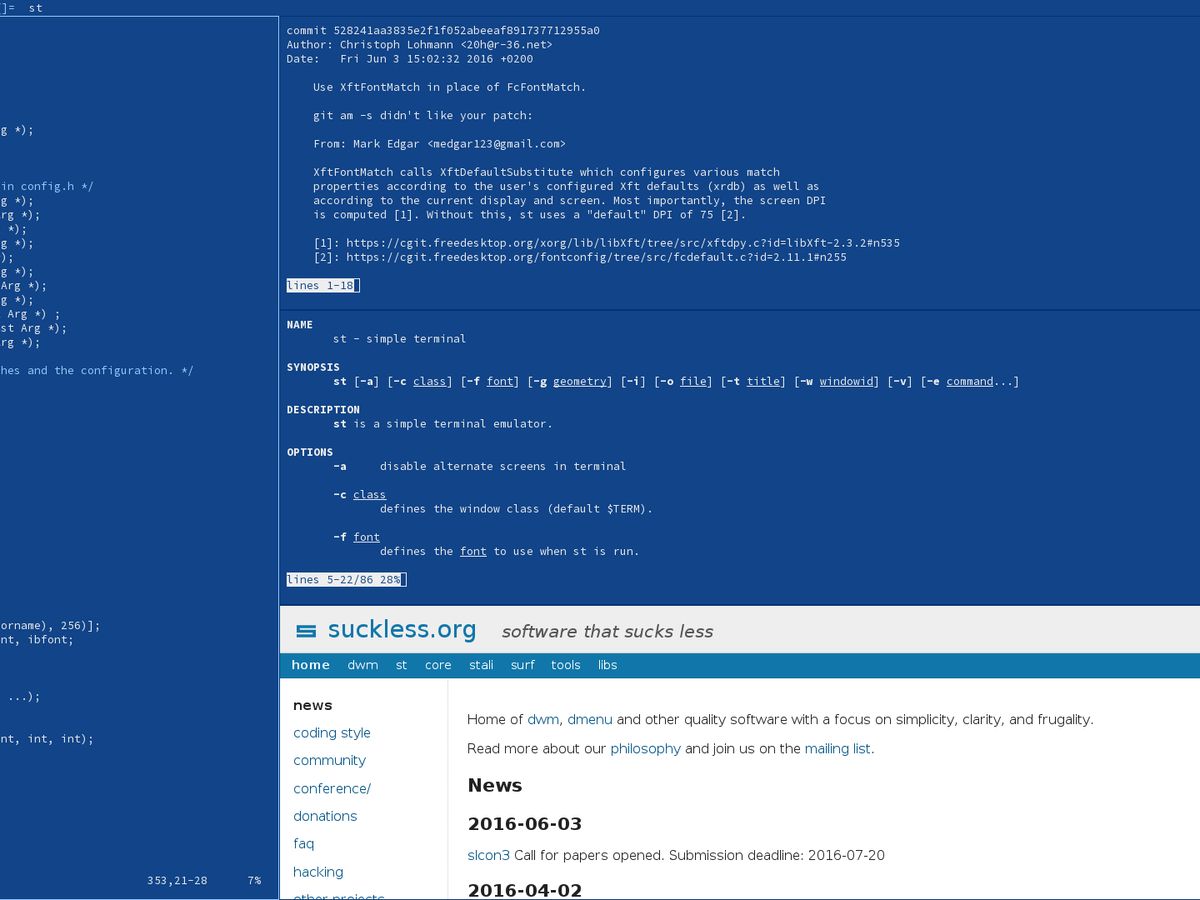Switch to the st tab in navigation bar
This screenshot has height=900, width=1200.
click(401, 665)
